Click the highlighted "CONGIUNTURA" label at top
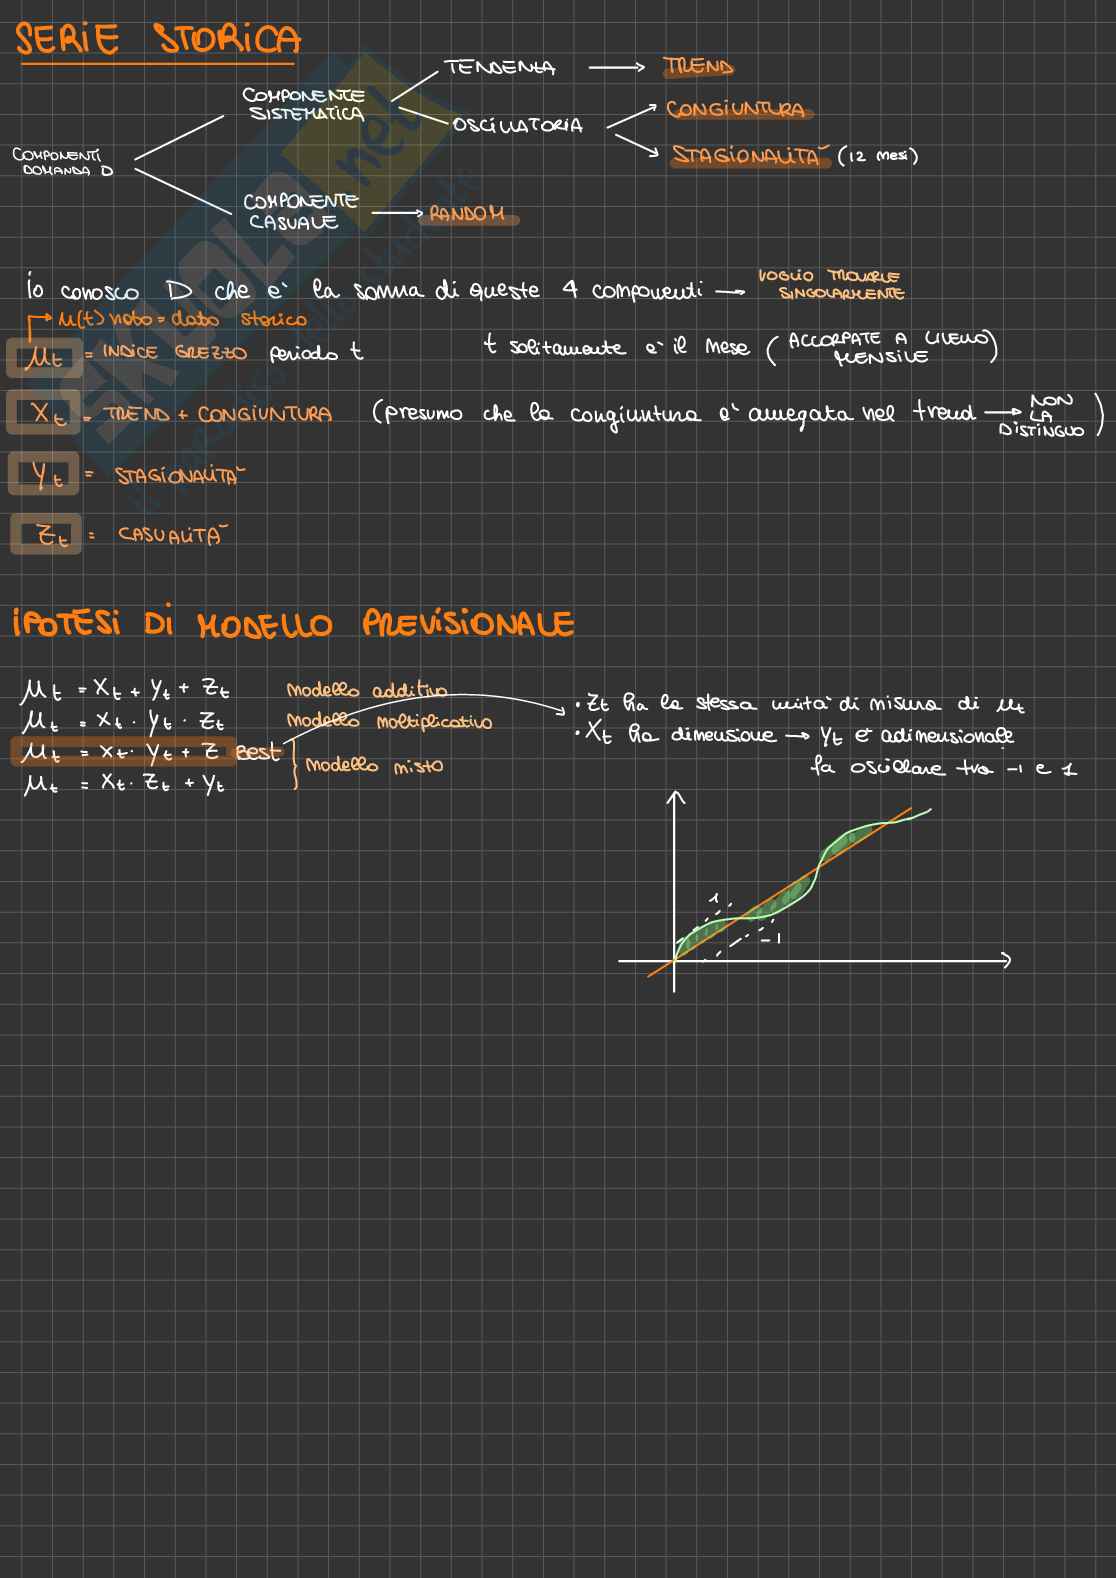 point(736,109)
